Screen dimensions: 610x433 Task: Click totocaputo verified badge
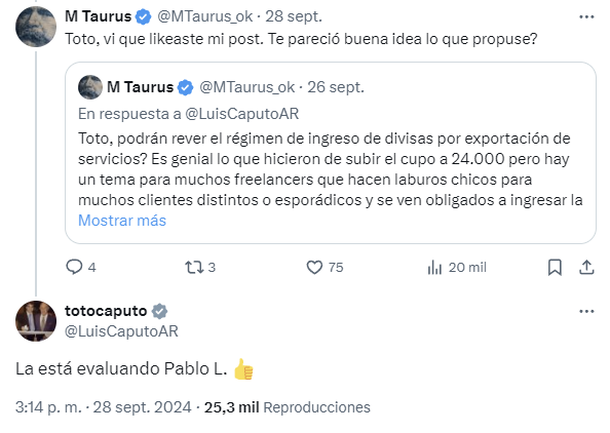pyautogui.click(x=158, y=311)
